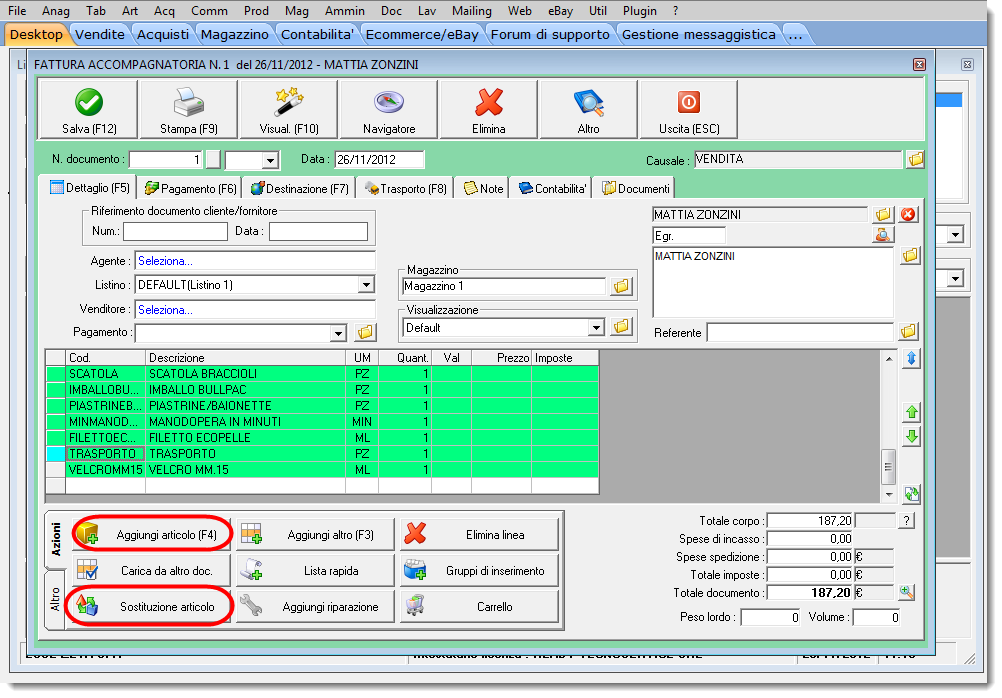This screenshot has width=1002, height=698.
Task: Expand the Listino dropdown
Action: (366, 286)
